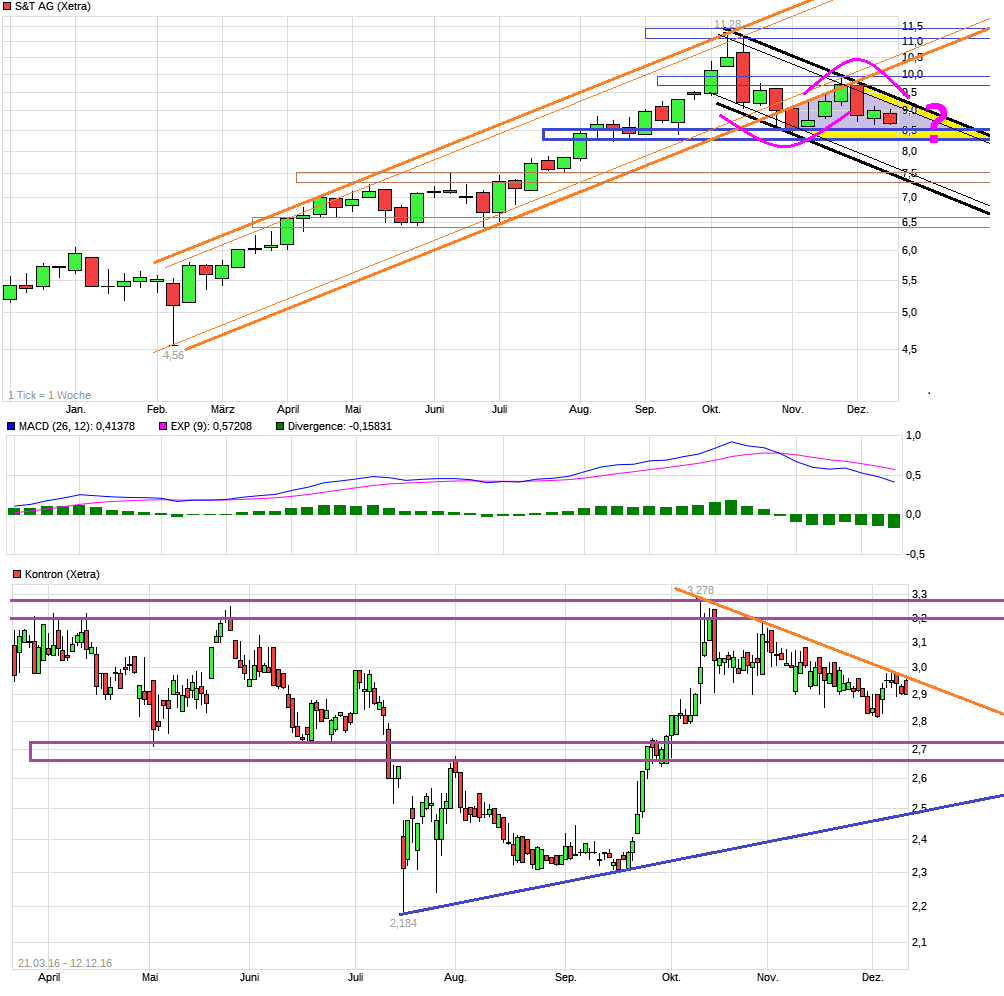Click 'März' on the S&T time axis
Screen dimensions: 1004x996
point(223,409)
